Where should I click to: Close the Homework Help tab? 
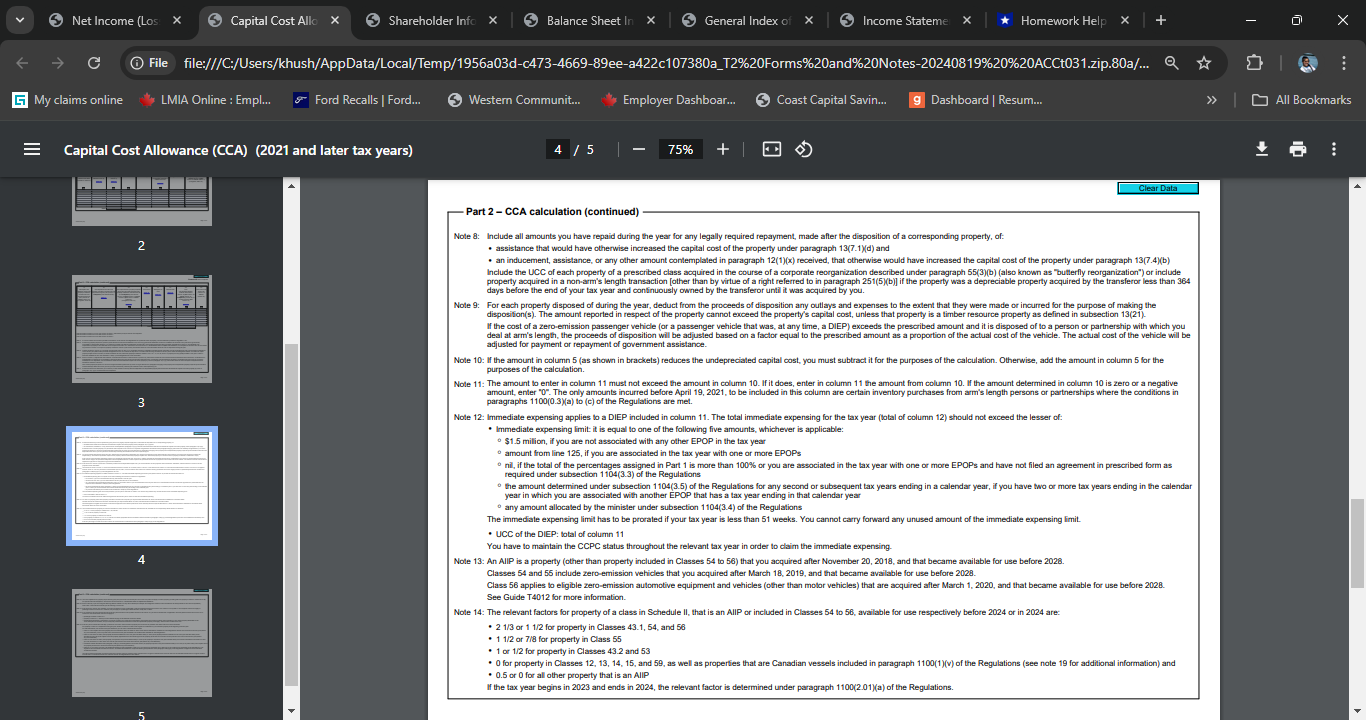tap(1125, 20)
